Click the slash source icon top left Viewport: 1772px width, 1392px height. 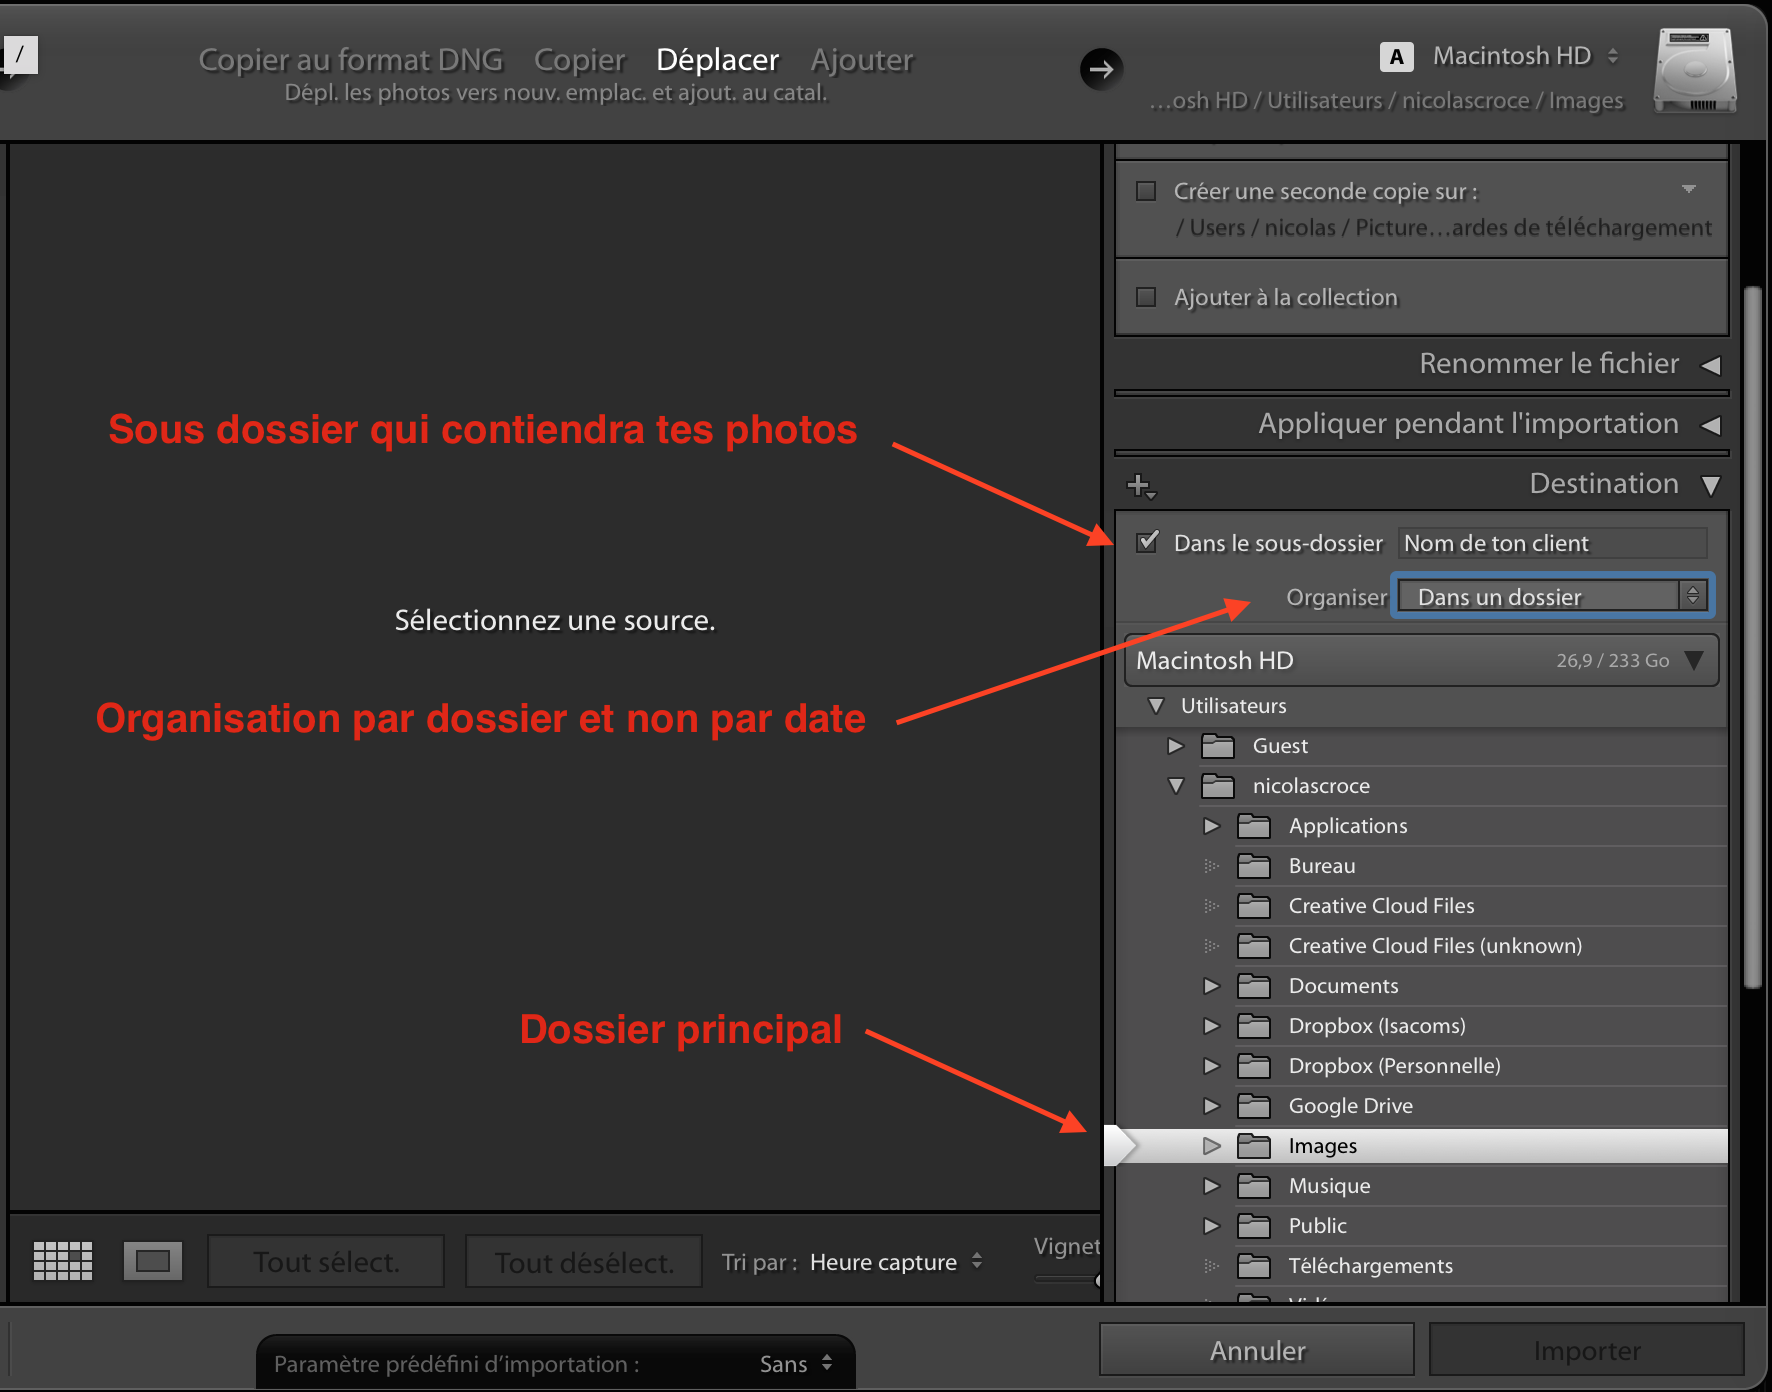20,55
